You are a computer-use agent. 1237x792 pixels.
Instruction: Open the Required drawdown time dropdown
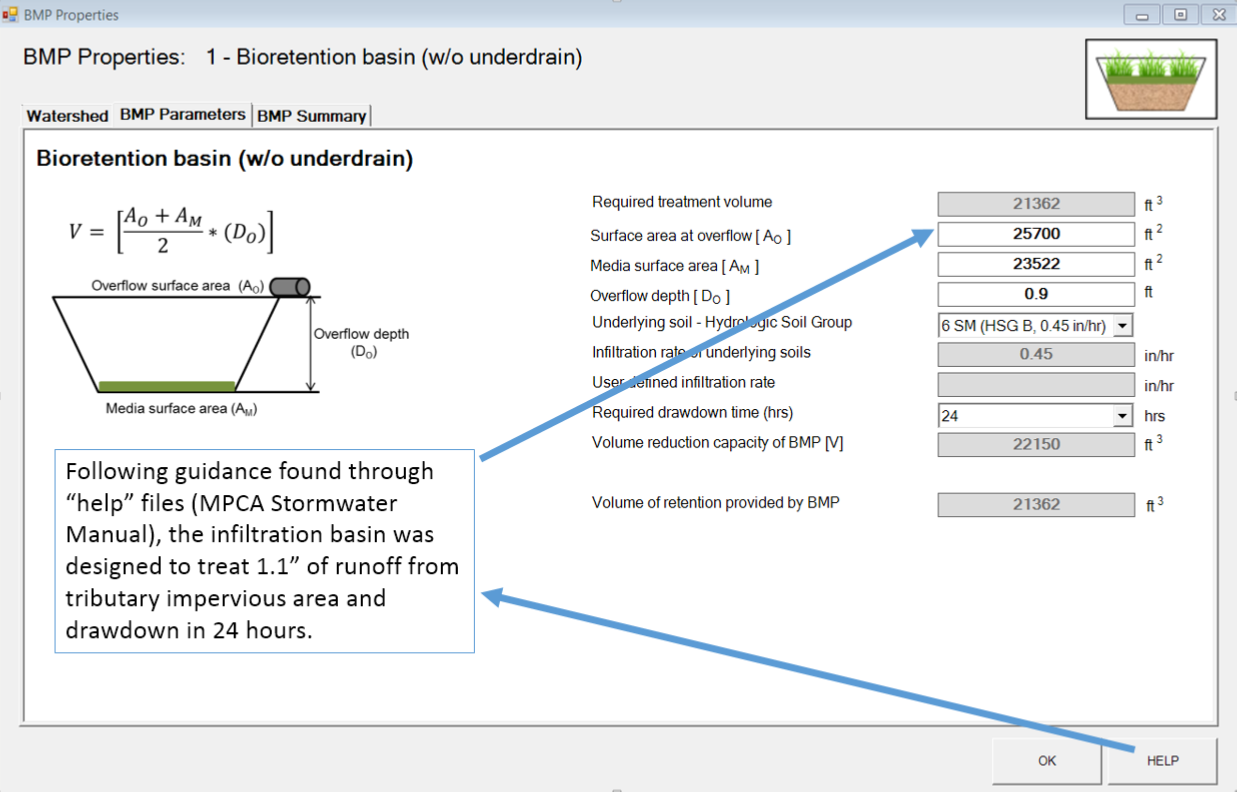click(x=1122, y=416)
